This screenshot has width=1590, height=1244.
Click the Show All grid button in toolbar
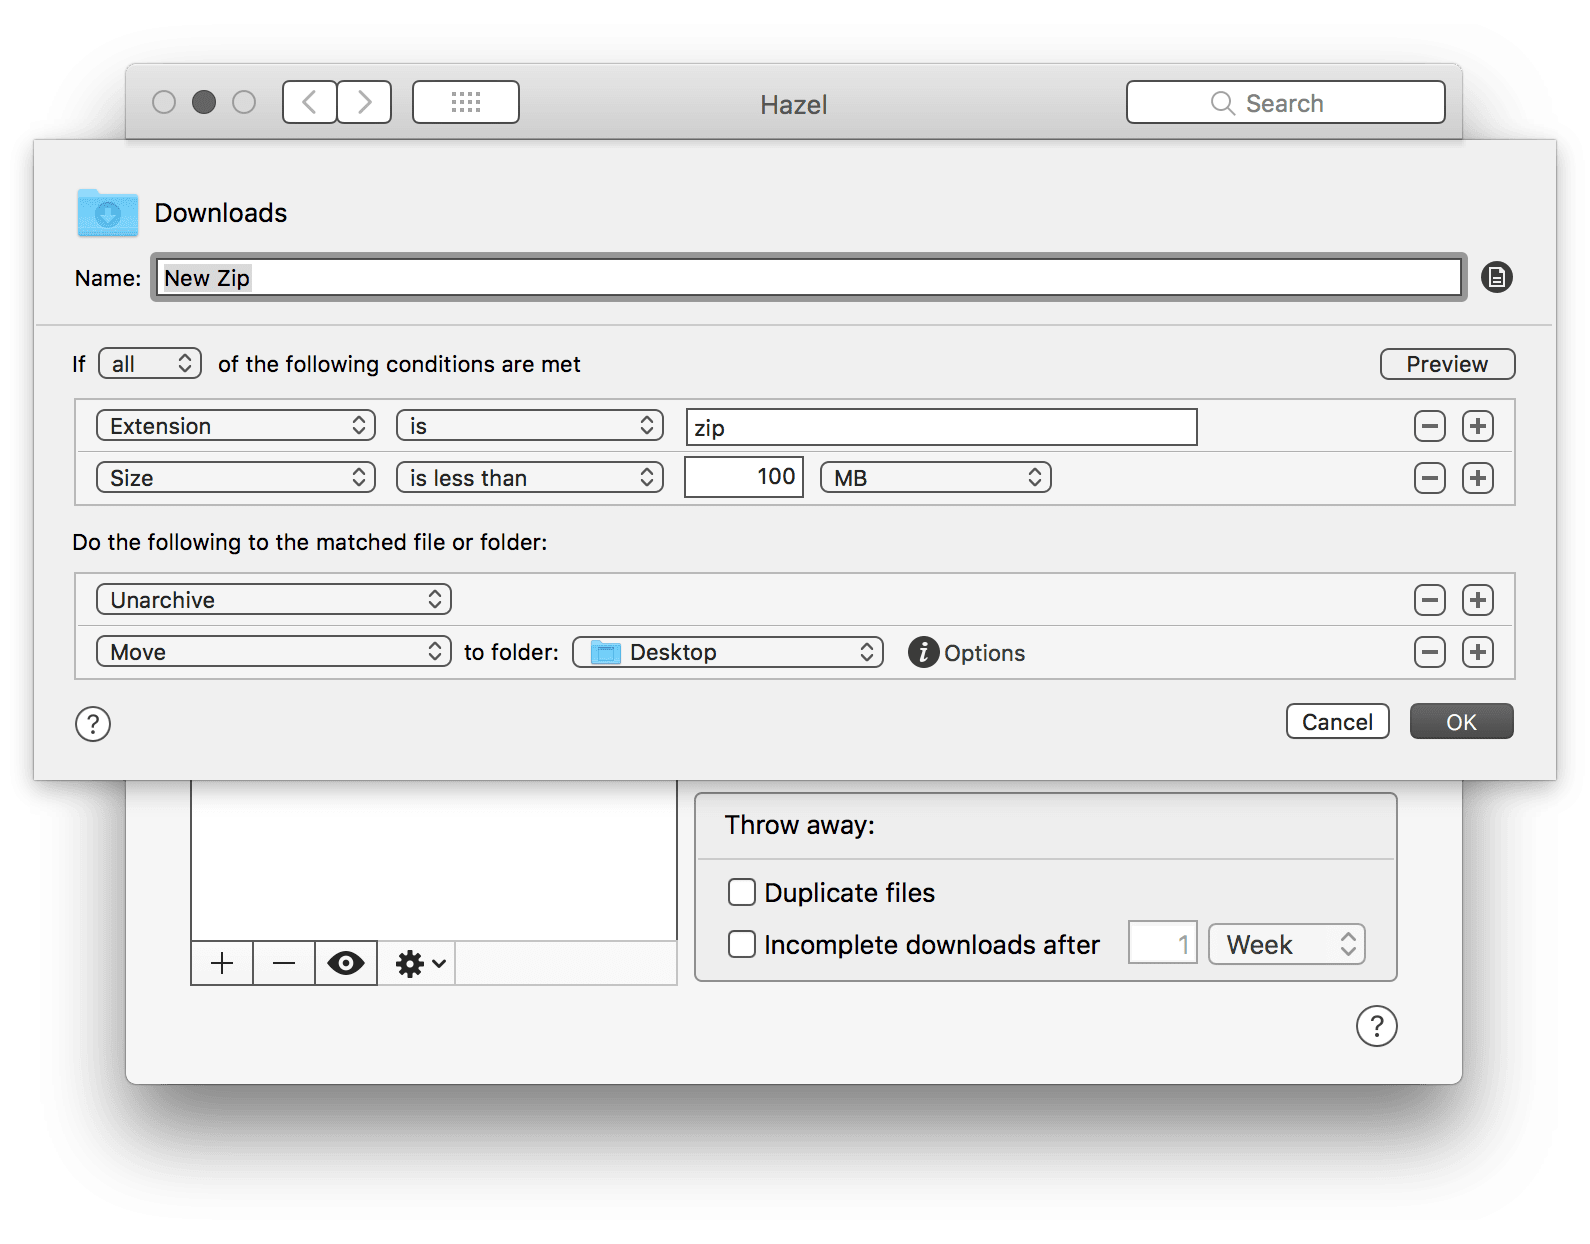(x=466, y=102)
